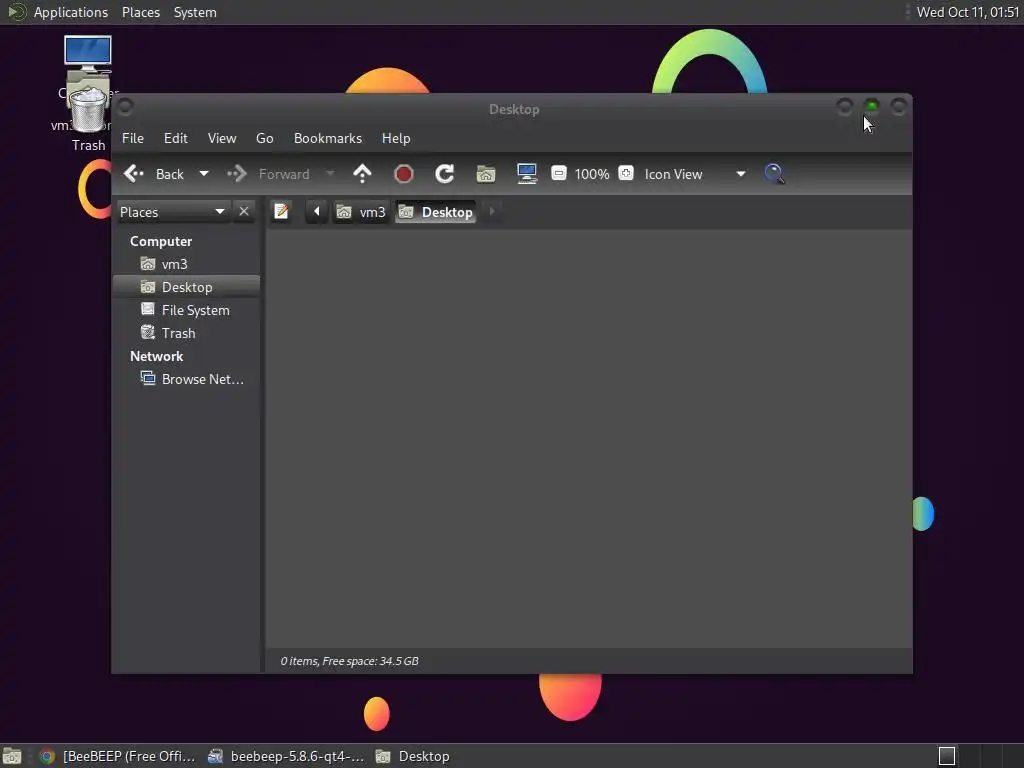Image resolution: width=1024 pixels, height=768 pixels.
Task: Open the Edit menu
Action: tap(176, 138)
